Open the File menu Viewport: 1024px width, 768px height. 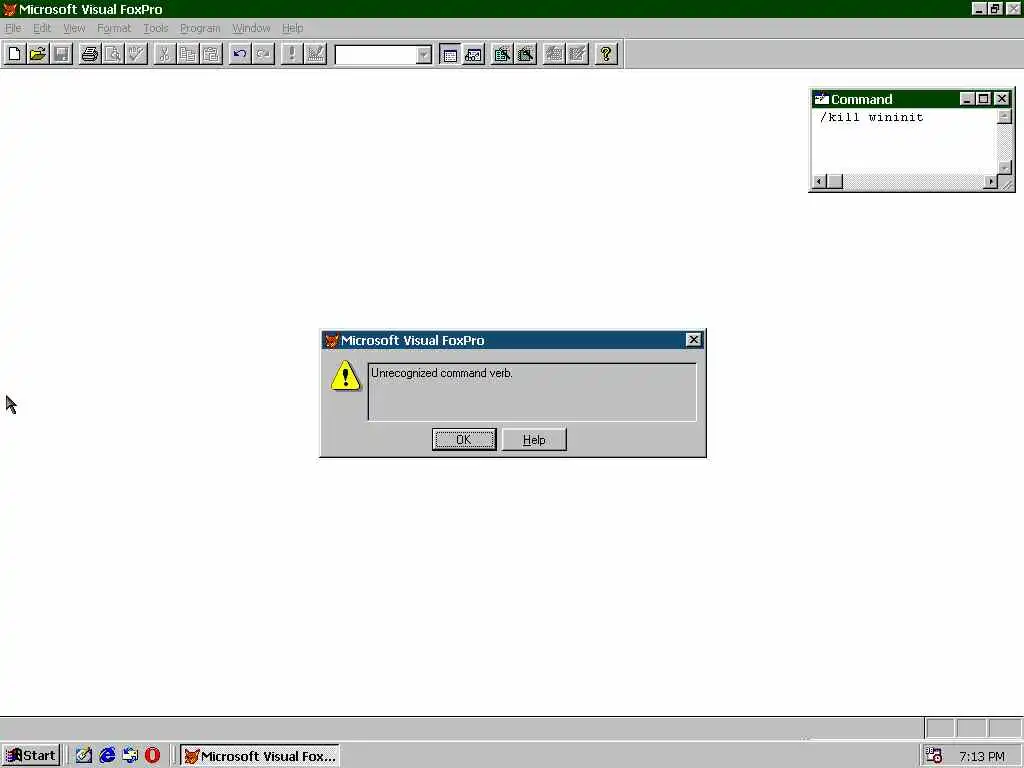[13, 28]
